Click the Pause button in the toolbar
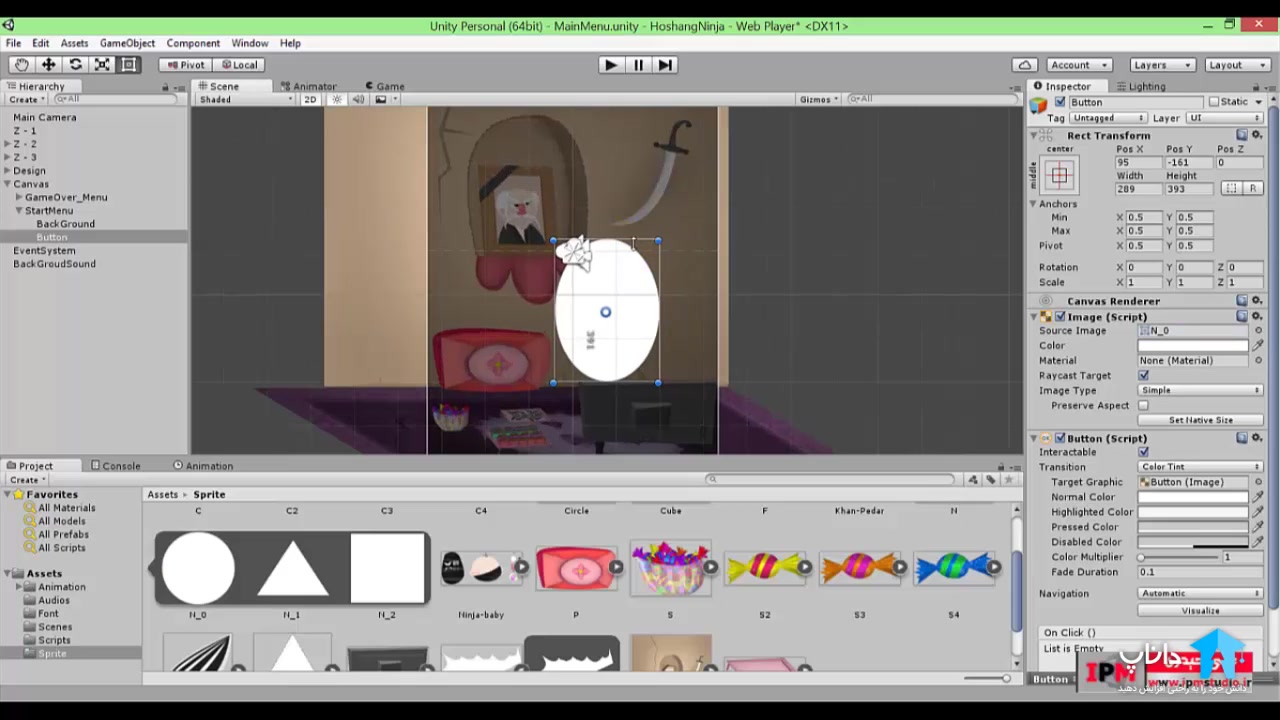This screenshot has height=720, width=1280. pos(638,65)
